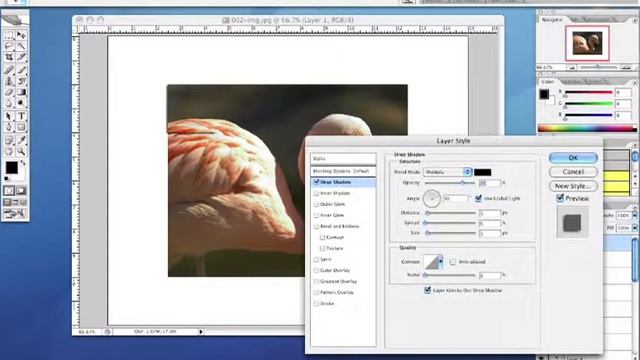The height and width of the screenshot is (360, 640).
Task: Select the Gradient tool
Action: pyautogui.click(x=21, y=92)
